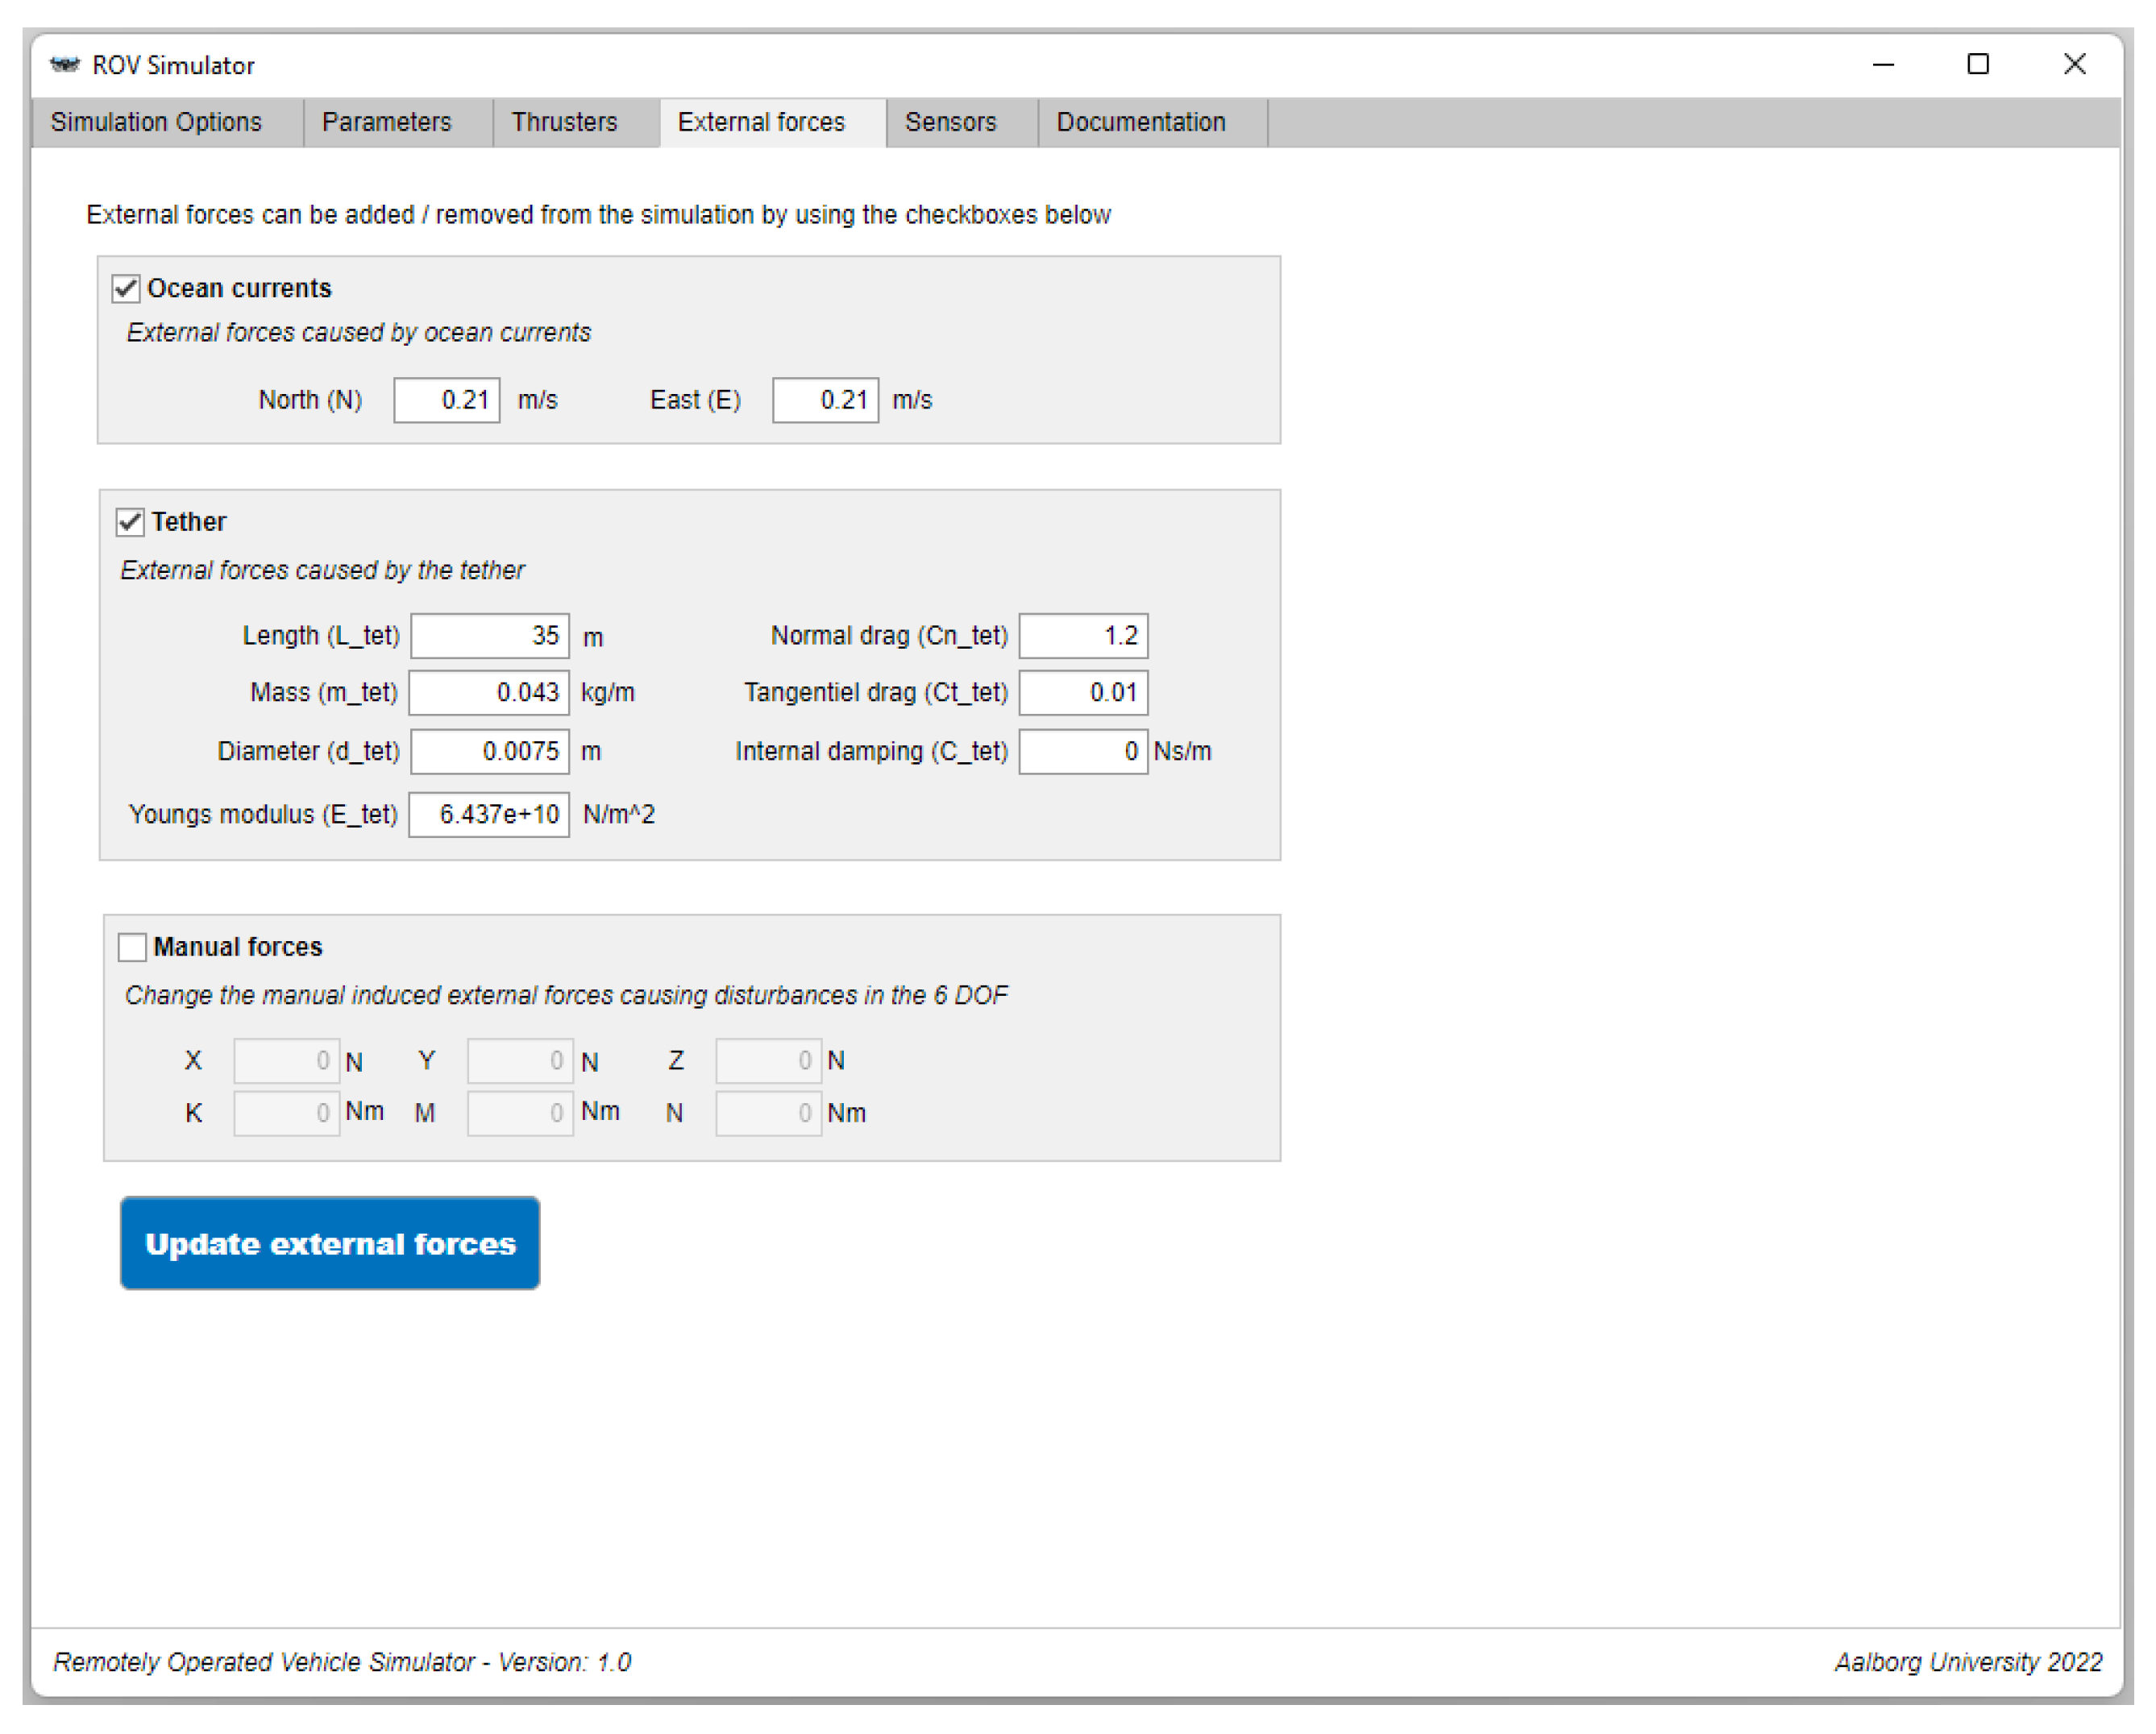Open the Documentation tab
Viewport: 2156px width, 1734px height.
pyautogui.click(x=1140, y=122)
